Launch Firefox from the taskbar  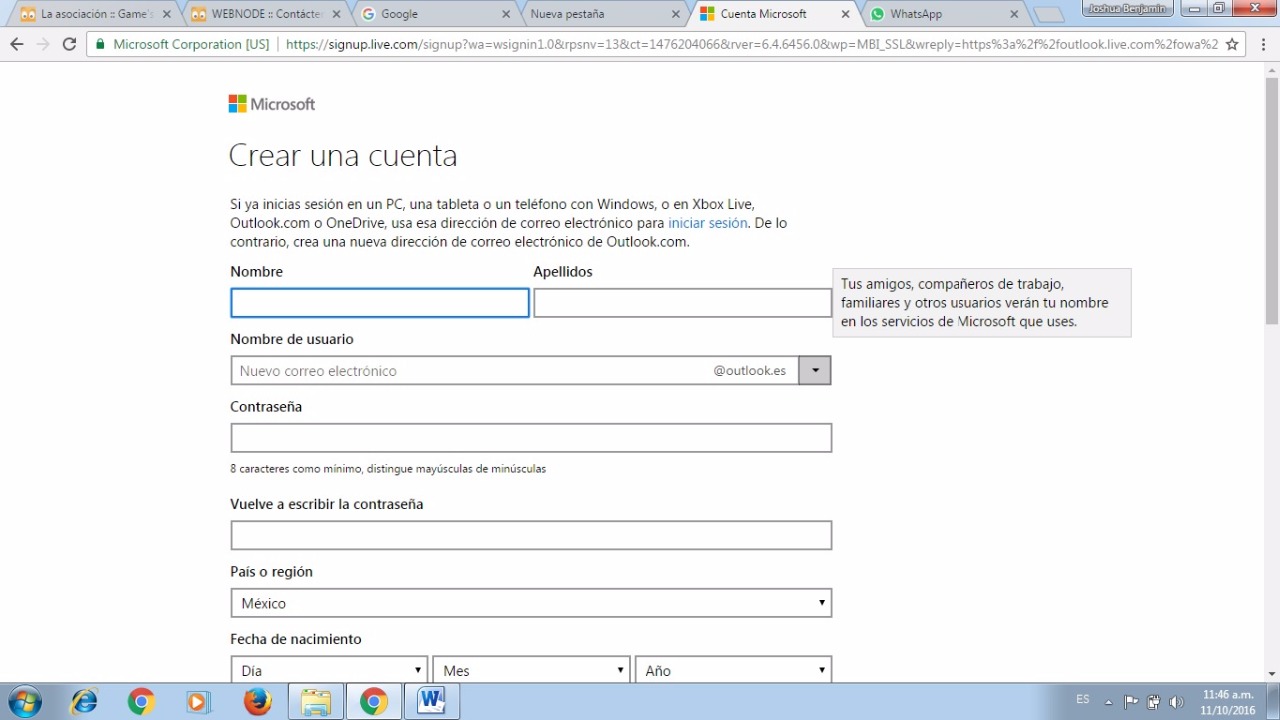tap(257, 702)
